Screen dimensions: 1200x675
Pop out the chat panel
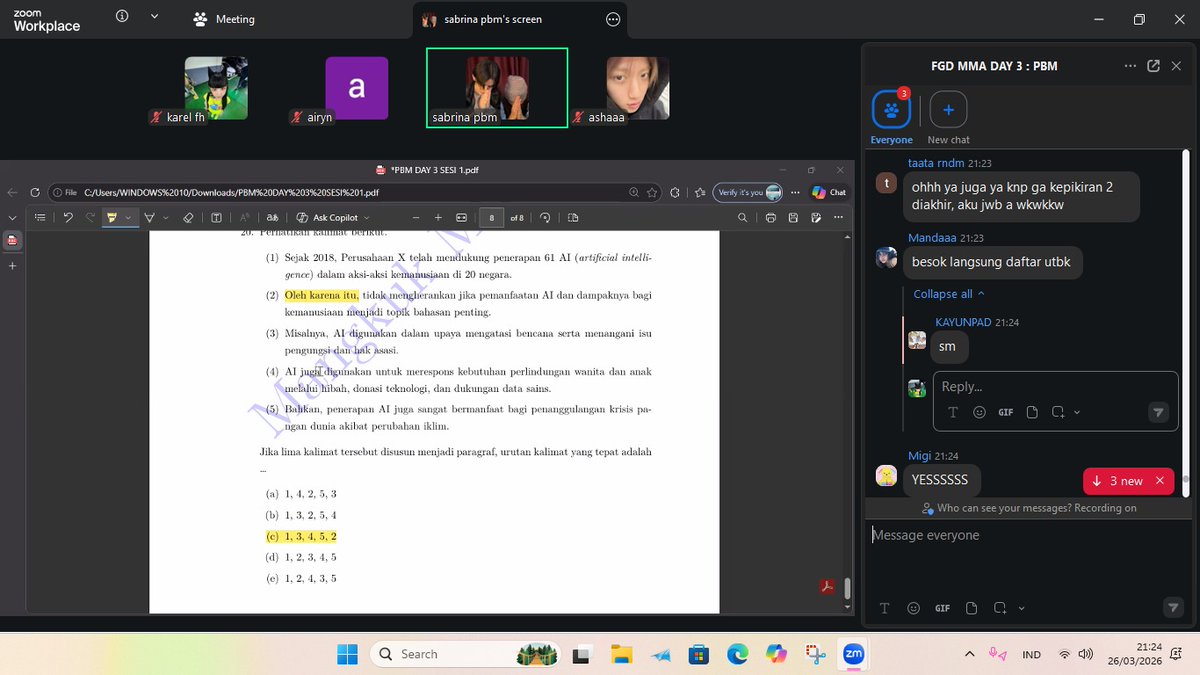point(1153,66)
